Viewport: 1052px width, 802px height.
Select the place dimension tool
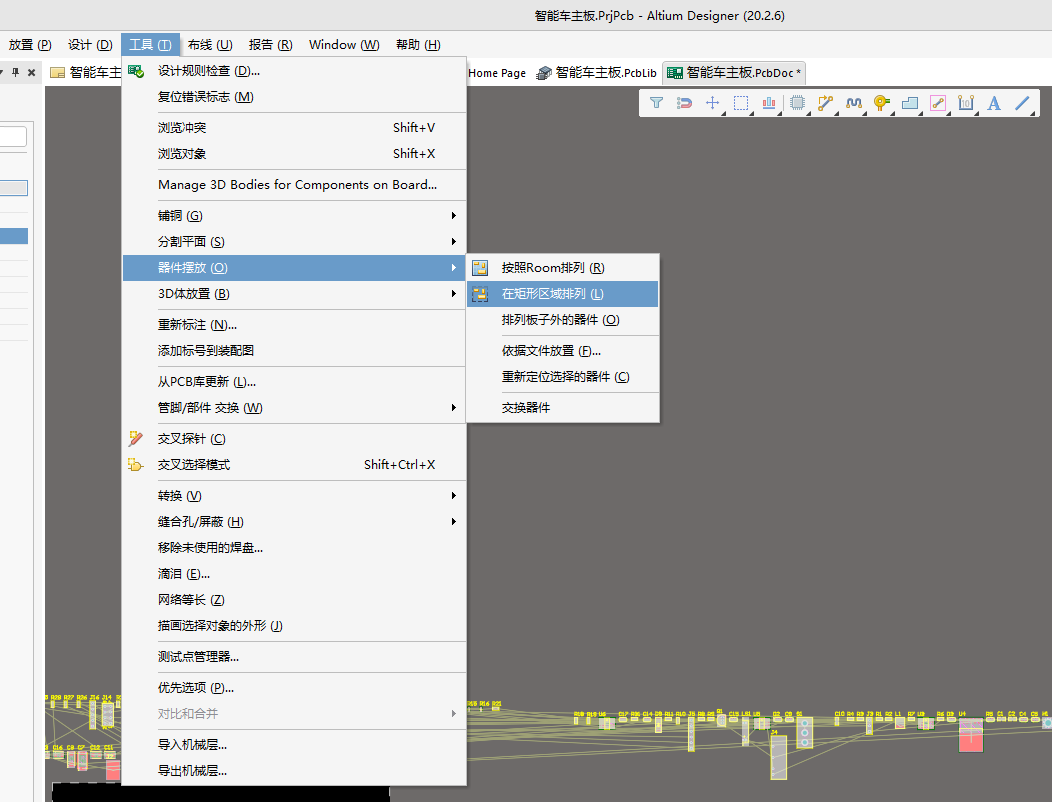click(966, 103)
